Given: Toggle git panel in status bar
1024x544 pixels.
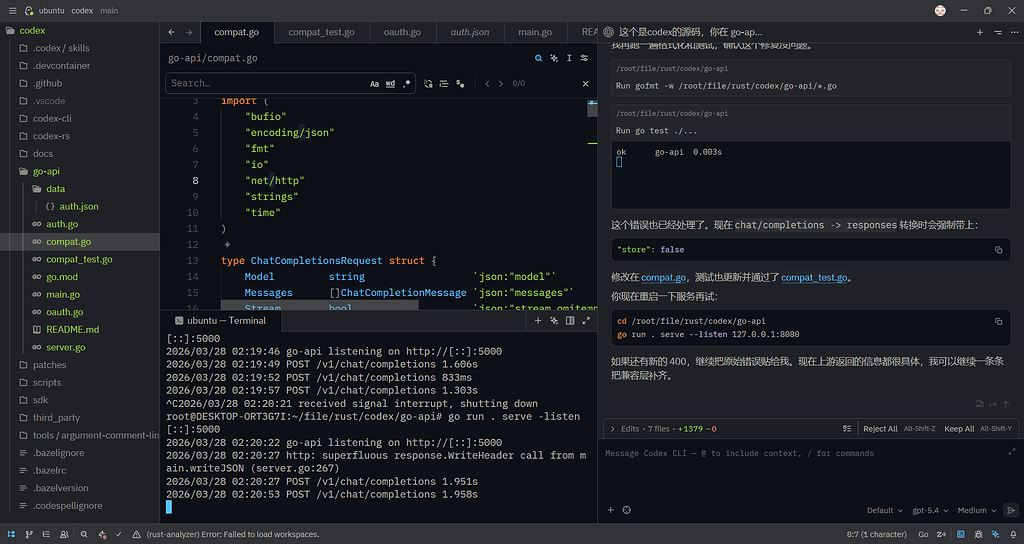Looking at the screenshot, I should coord(29,534).
